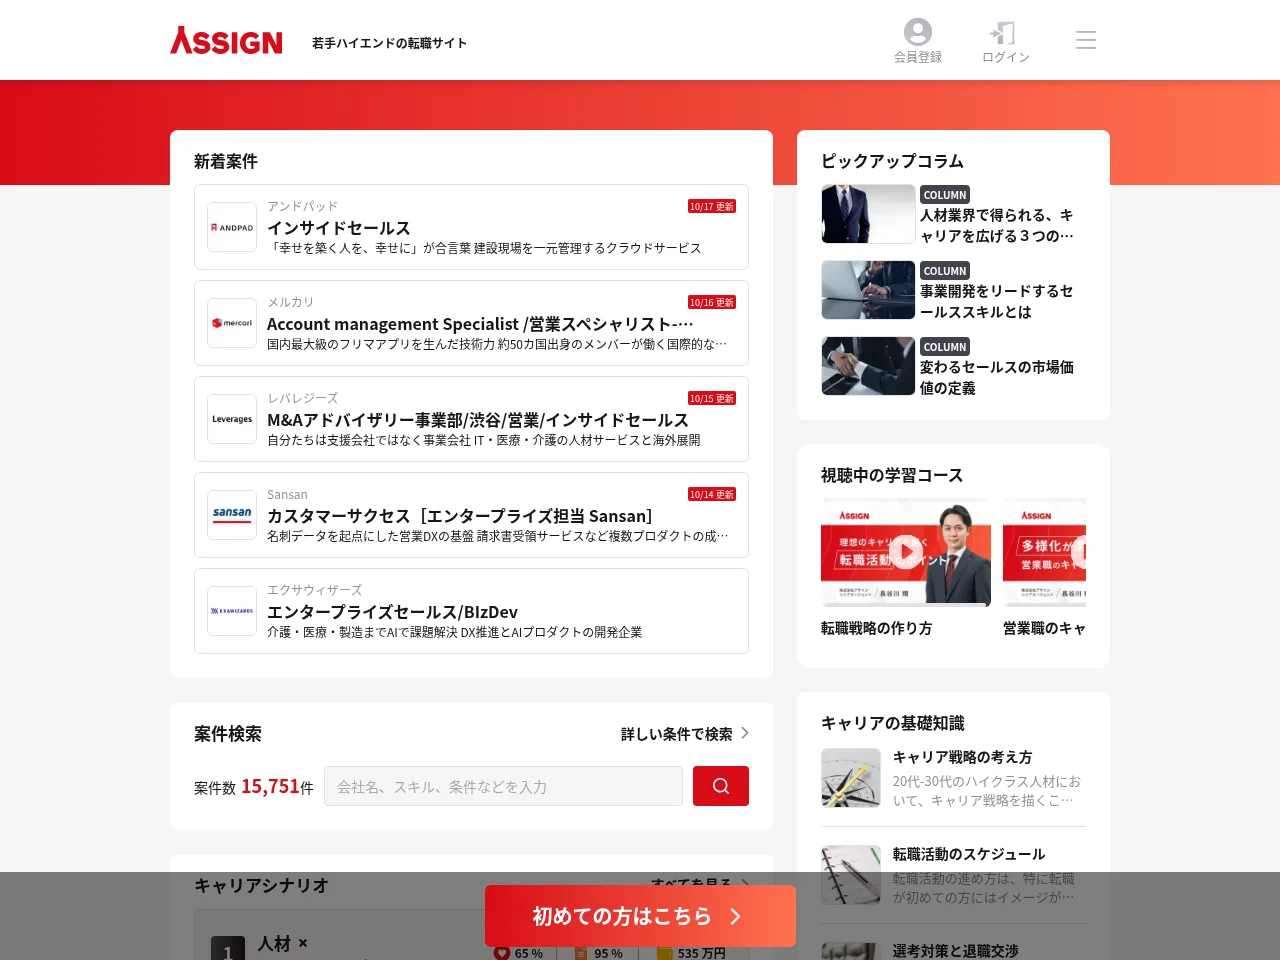The height and width of the screenshot is (960, 1280).
Task: Click 転職活動のスケジュール notebook thumbnail
Action: [x=851, y=875]
